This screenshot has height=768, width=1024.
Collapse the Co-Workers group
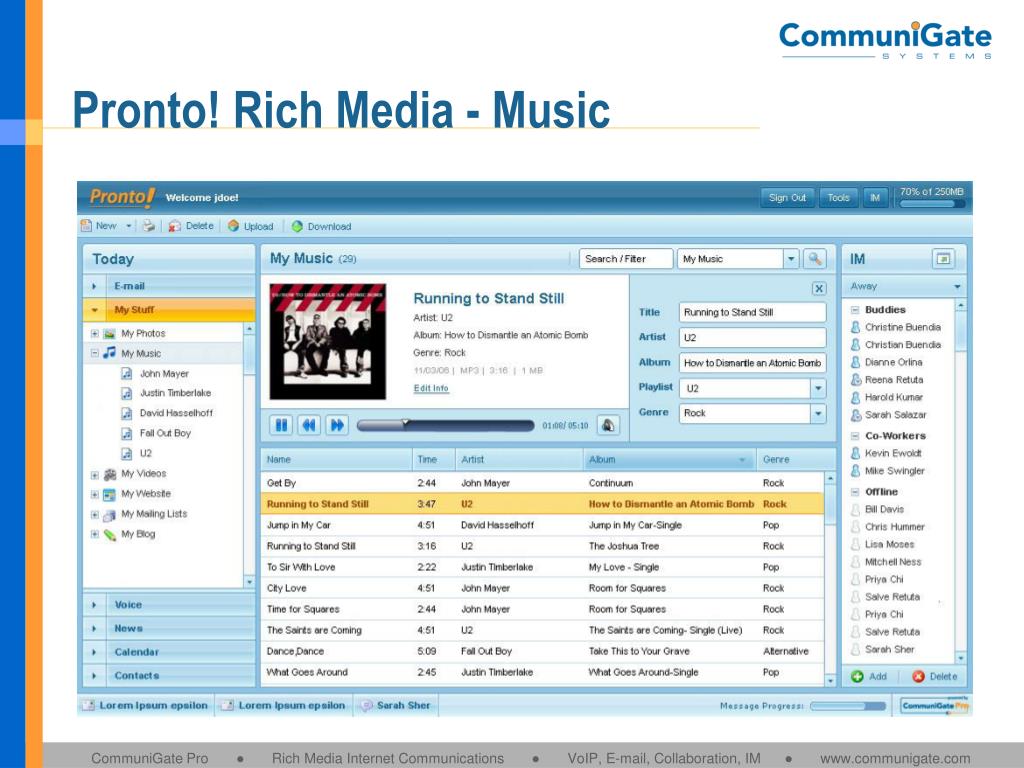pos(855,436)
